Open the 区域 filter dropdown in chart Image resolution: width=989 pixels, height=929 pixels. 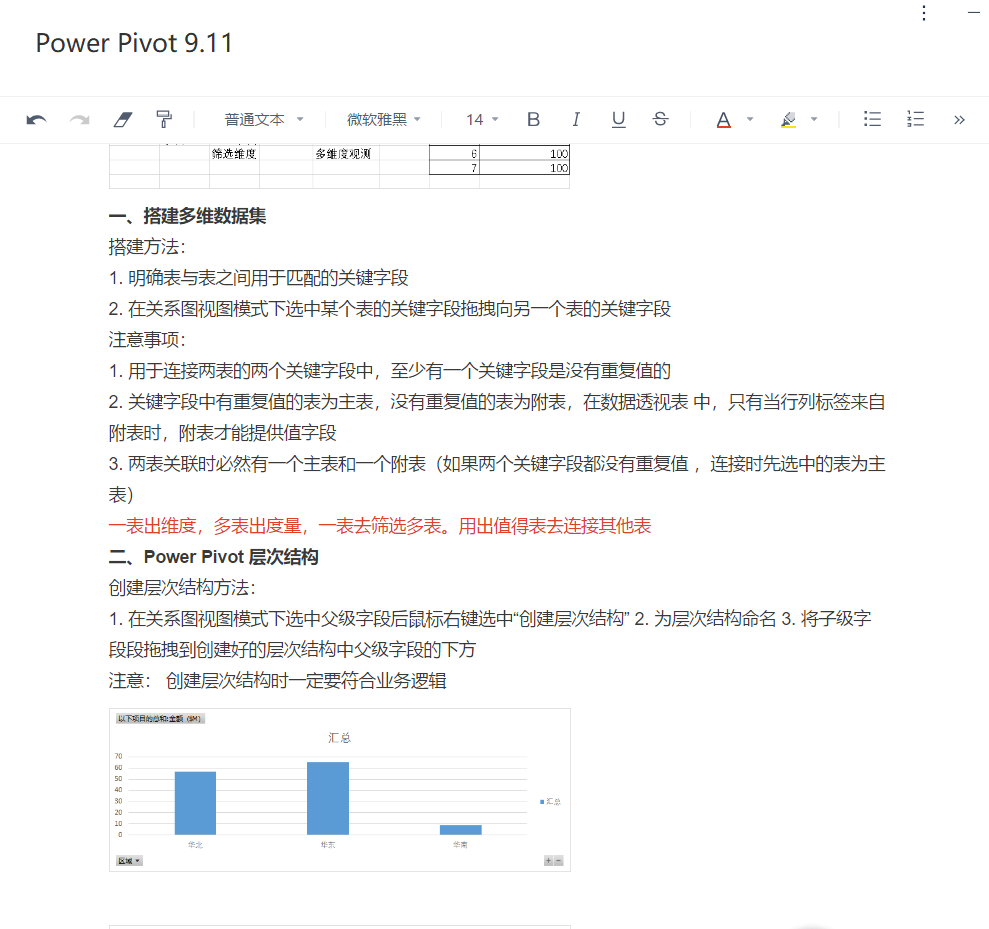pyautogui.click(x=129, y=861)
